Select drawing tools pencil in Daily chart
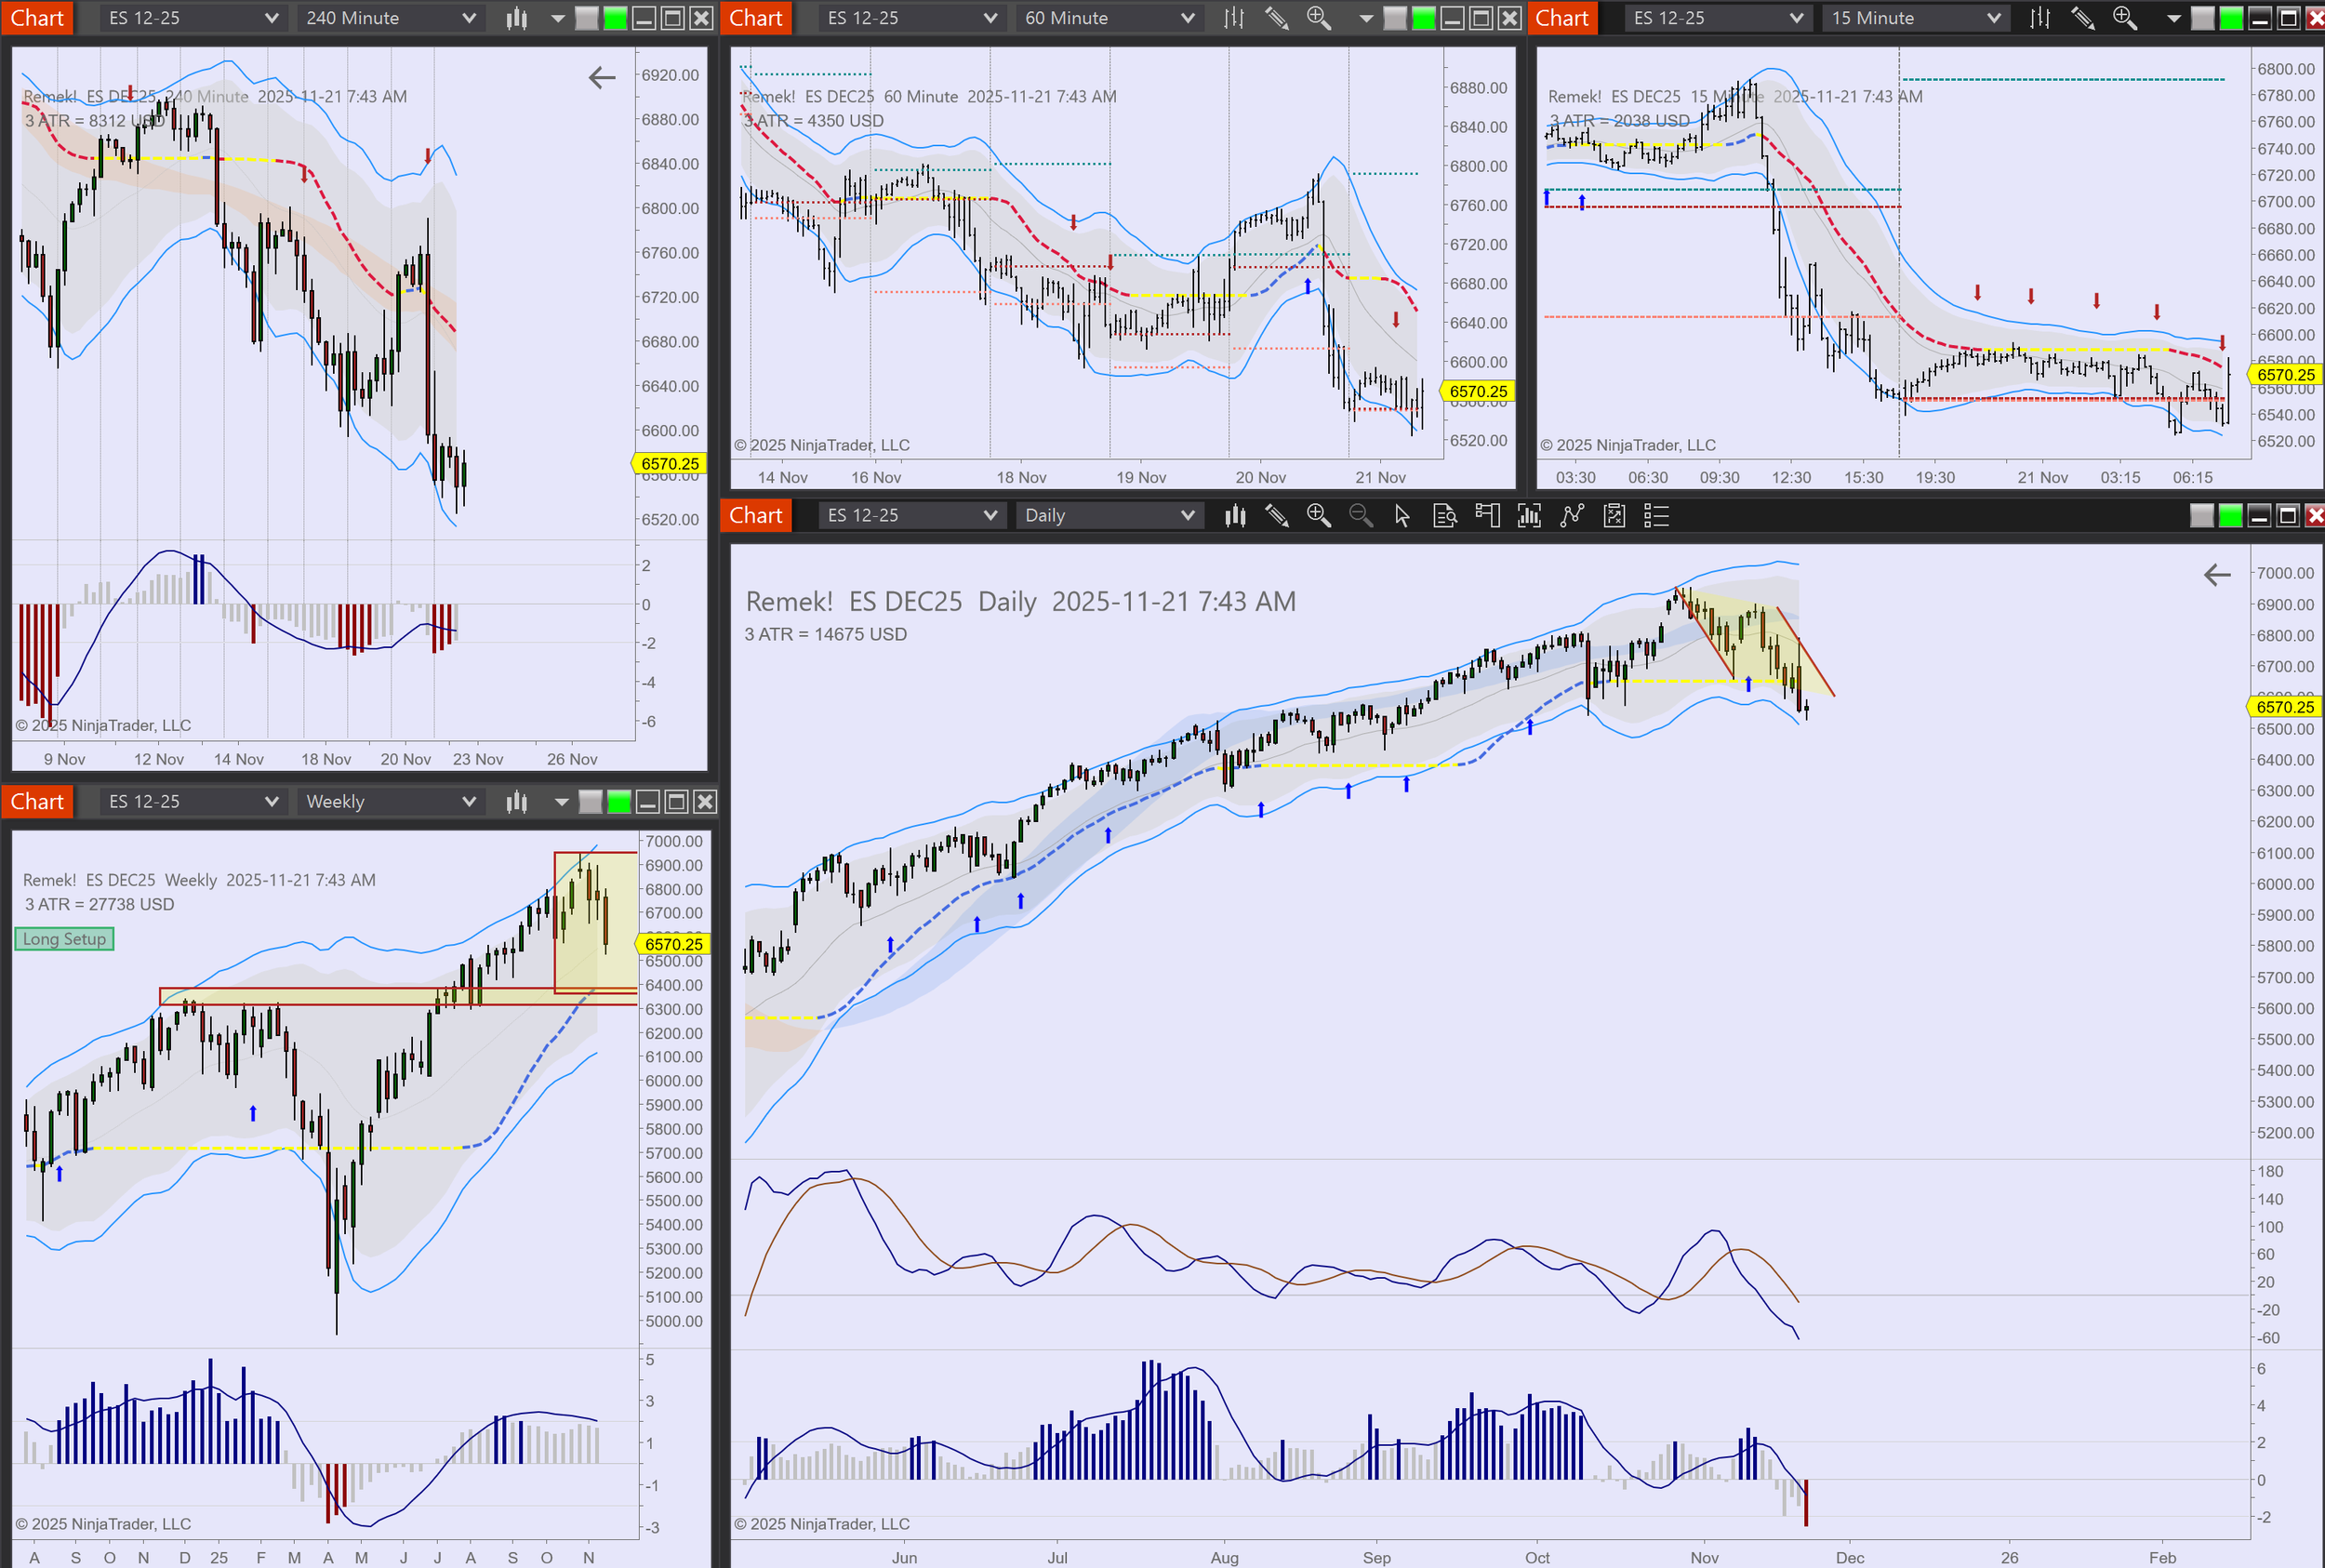2325x1568 pixels. pyautogui.click(x=1277, y=515)
